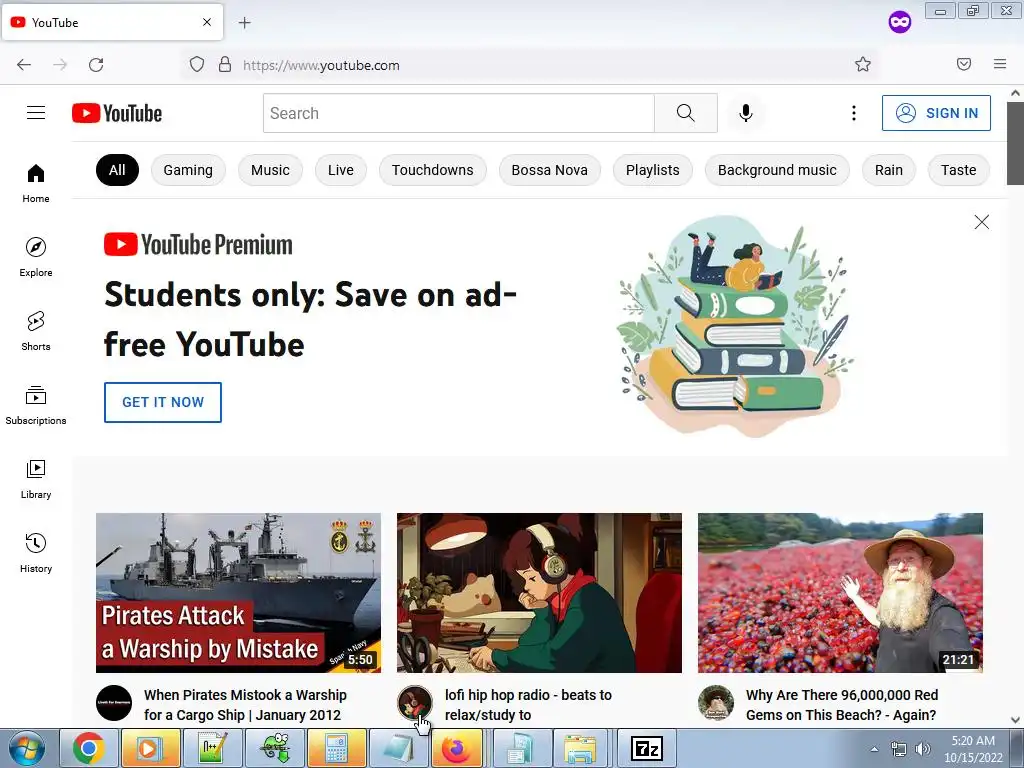This screenshot has width=1024, height=768.
Task: Select the Rain filter chip
Action: pyautogui.click(x=889, y=170)
